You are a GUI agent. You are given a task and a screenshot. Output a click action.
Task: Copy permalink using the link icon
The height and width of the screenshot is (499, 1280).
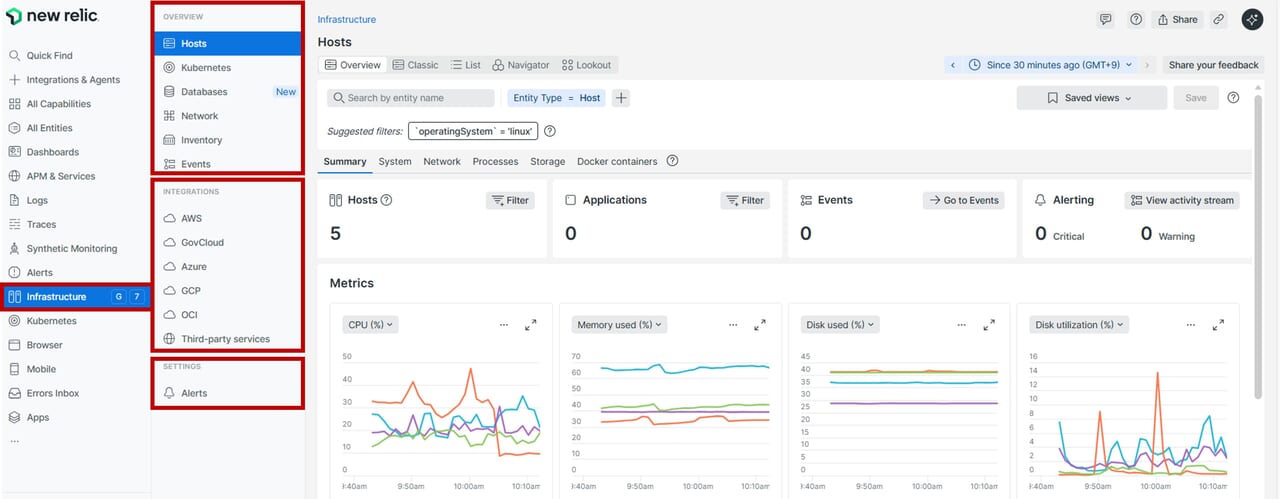[1218, 19]
